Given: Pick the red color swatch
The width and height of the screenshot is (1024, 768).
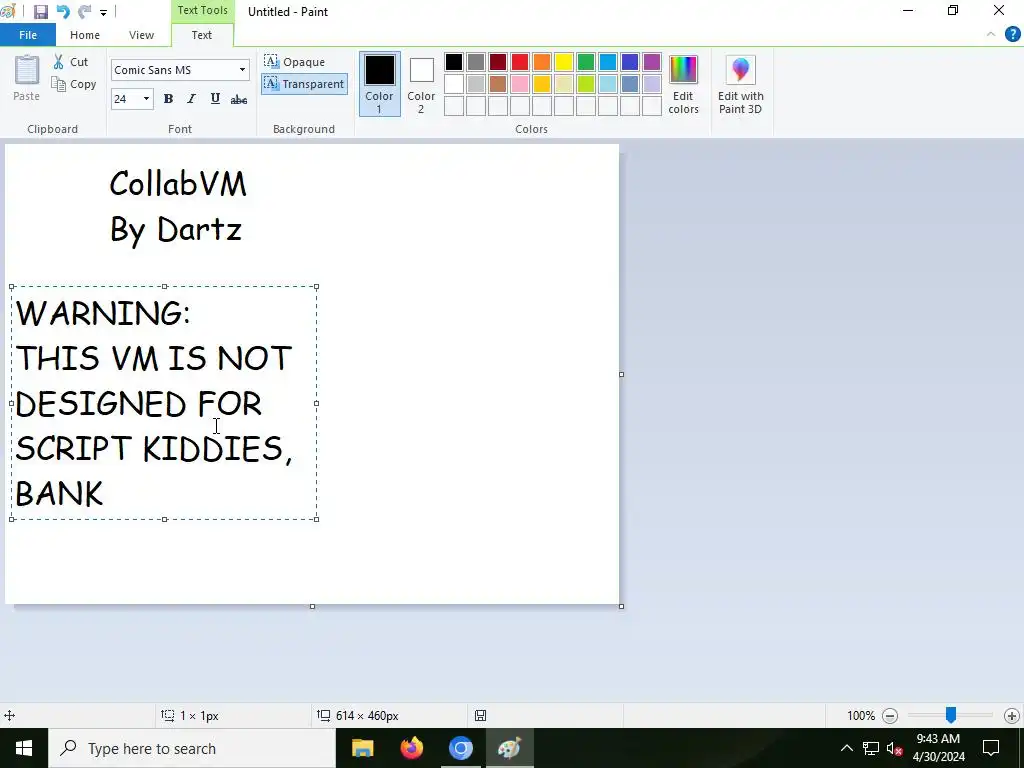Looking at the screenshot, I should point(520,62).
